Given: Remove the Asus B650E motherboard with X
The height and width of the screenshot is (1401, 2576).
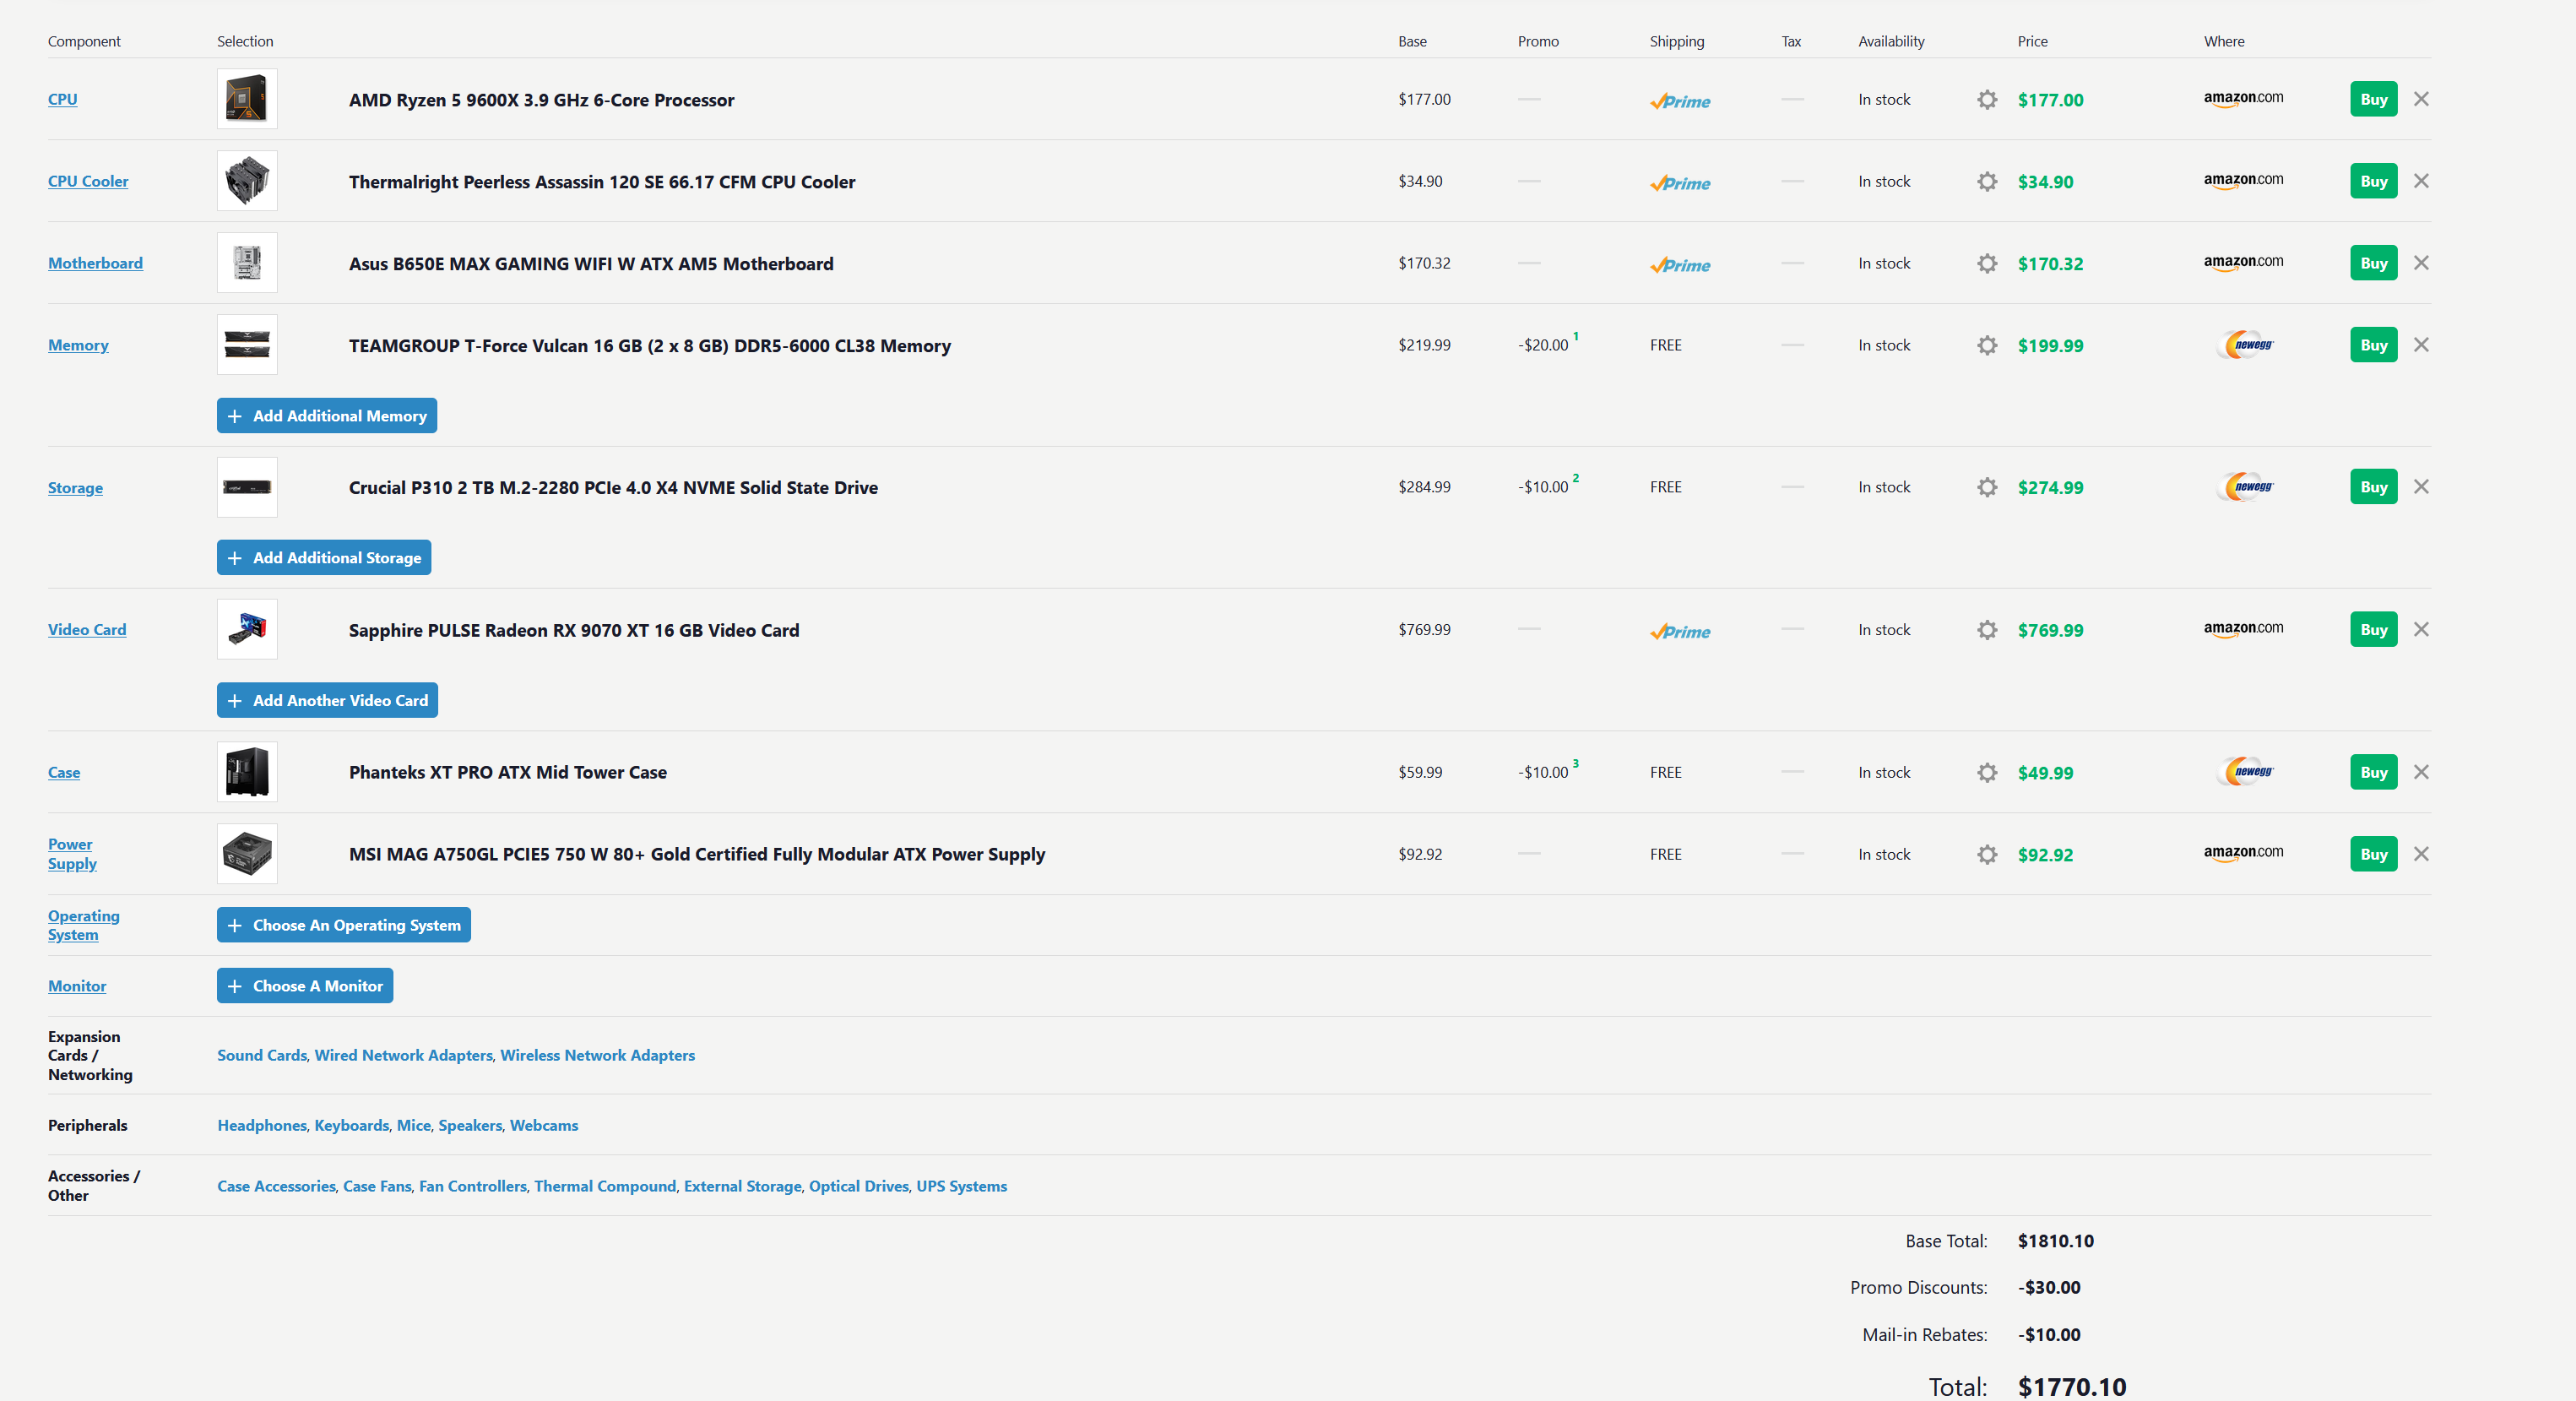Looking at the screenshot, I should (x=2421, y=263).
